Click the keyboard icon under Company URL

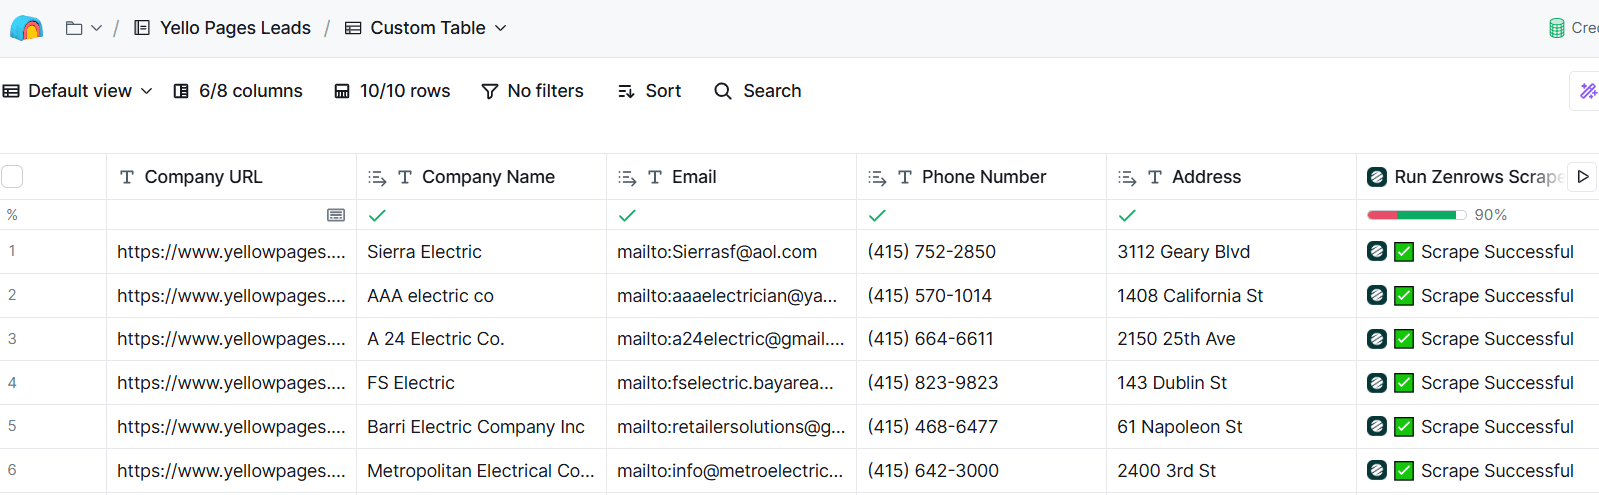point(336,215)
